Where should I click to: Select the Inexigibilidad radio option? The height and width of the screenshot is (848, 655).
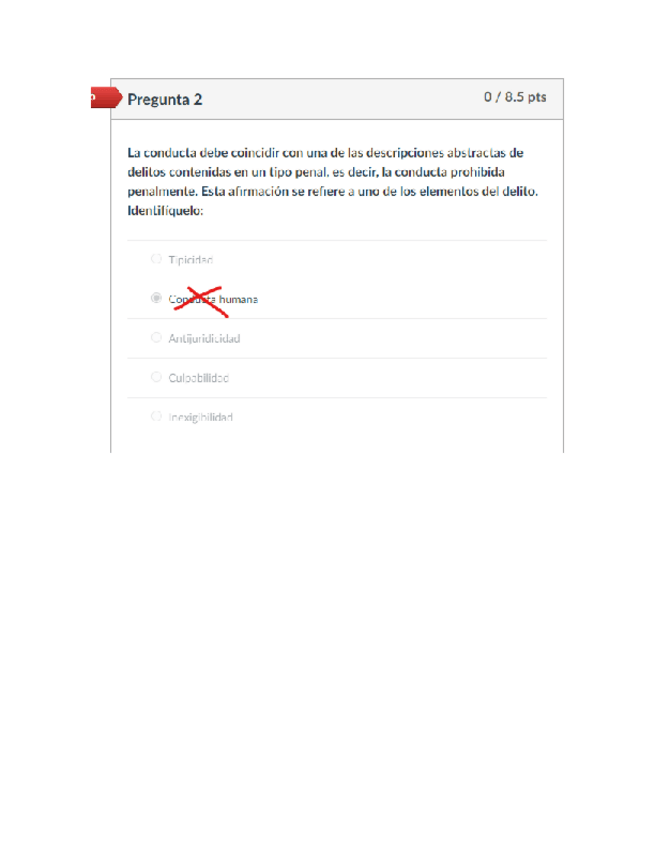coord(156,416)
